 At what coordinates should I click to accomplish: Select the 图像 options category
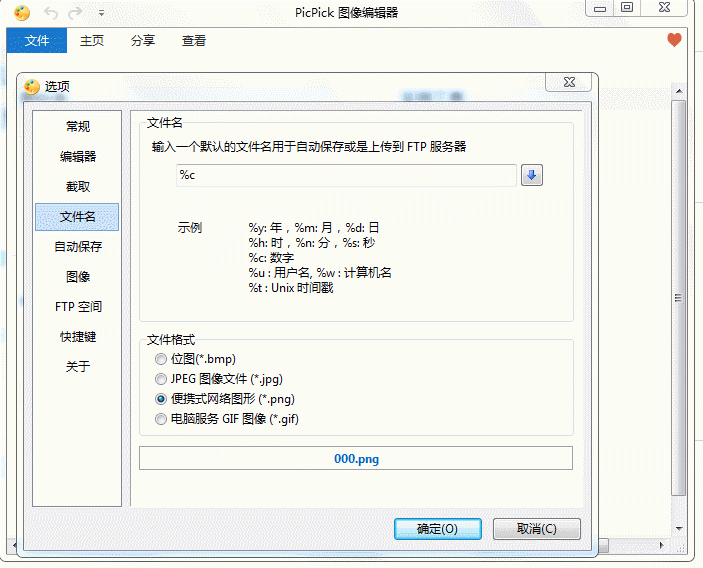tap(78, 277)
